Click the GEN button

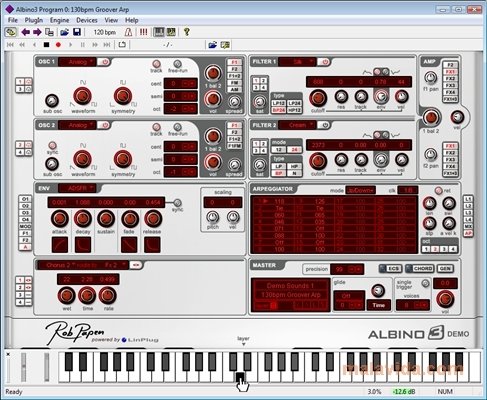point(445,268)
